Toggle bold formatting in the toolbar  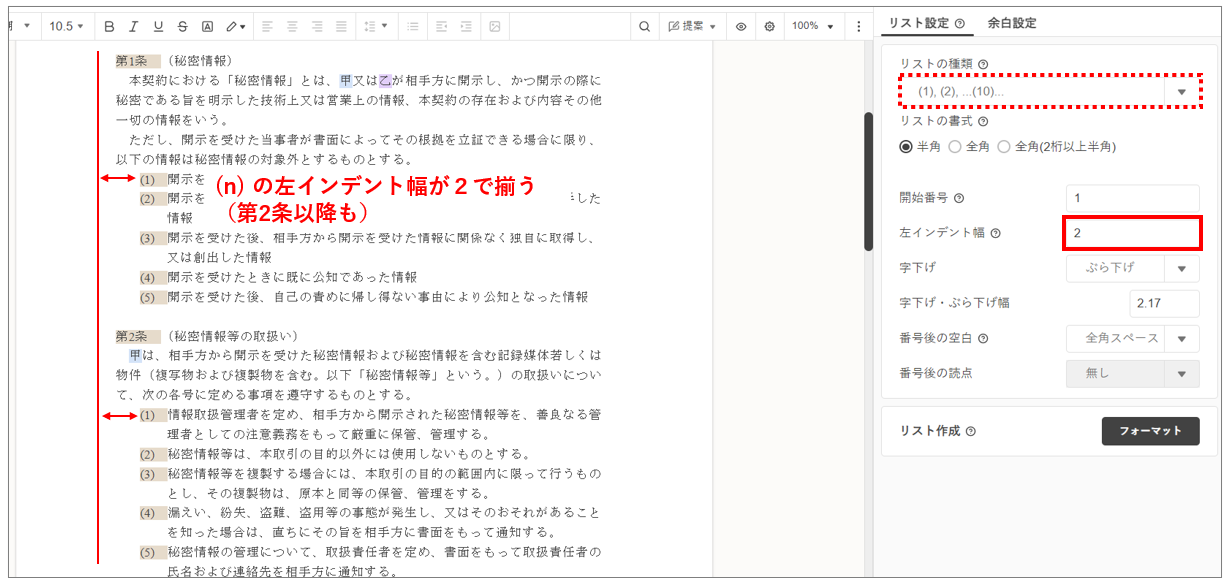(x=110, y=26)
